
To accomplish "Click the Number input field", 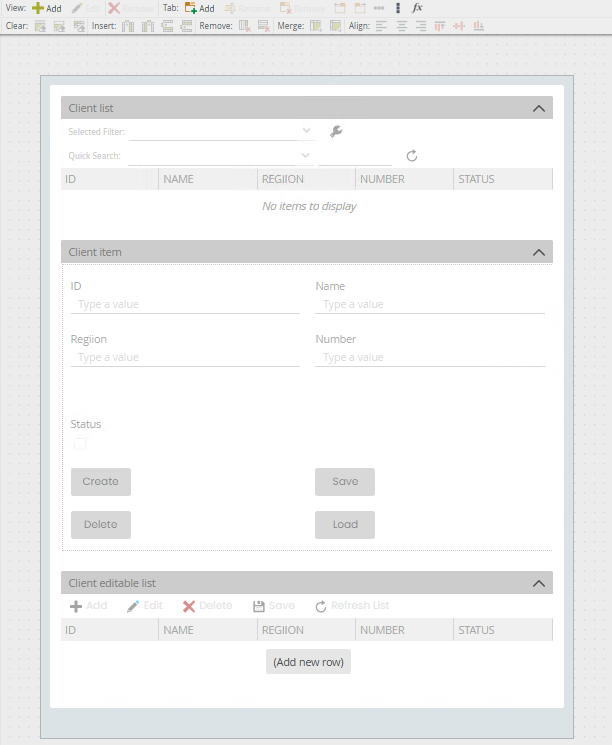I will (430, 357).
